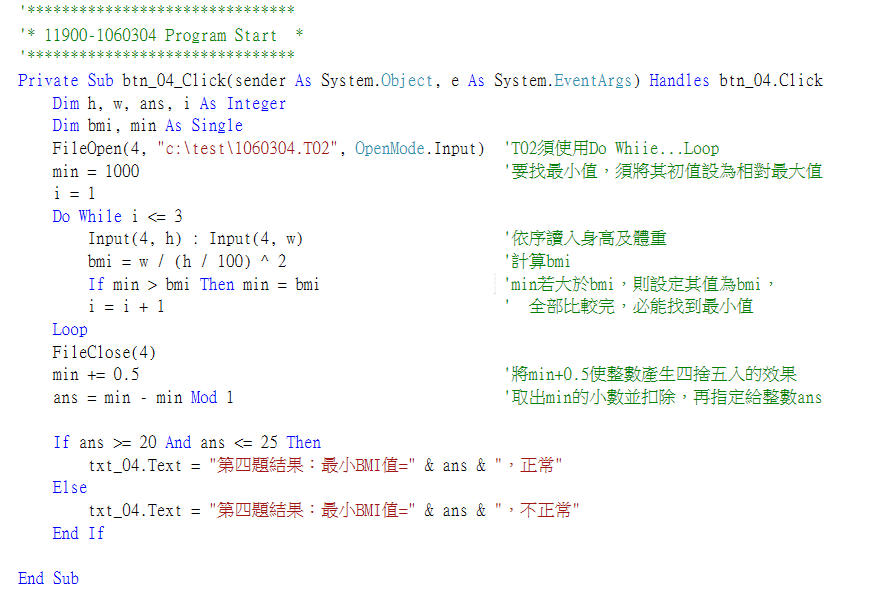Click 'OpenMode.Input' argument in FileOpen

pos(419,148)
